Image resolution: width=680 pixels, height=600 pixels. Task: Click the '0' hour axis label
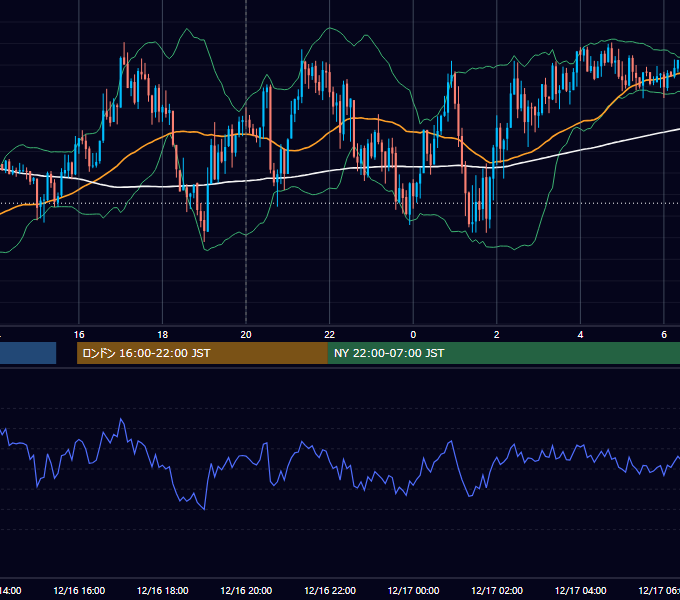[x=413, y=335]
